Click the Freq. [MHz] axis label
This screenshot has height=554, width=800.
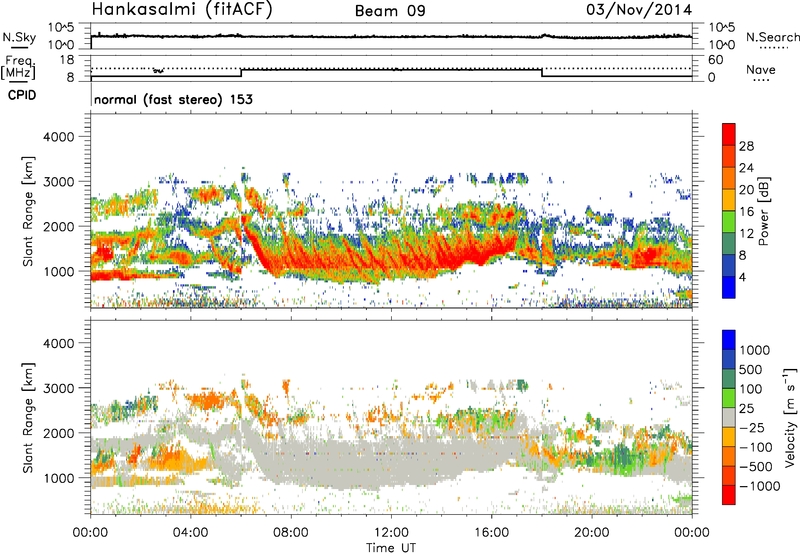[18, 68]
